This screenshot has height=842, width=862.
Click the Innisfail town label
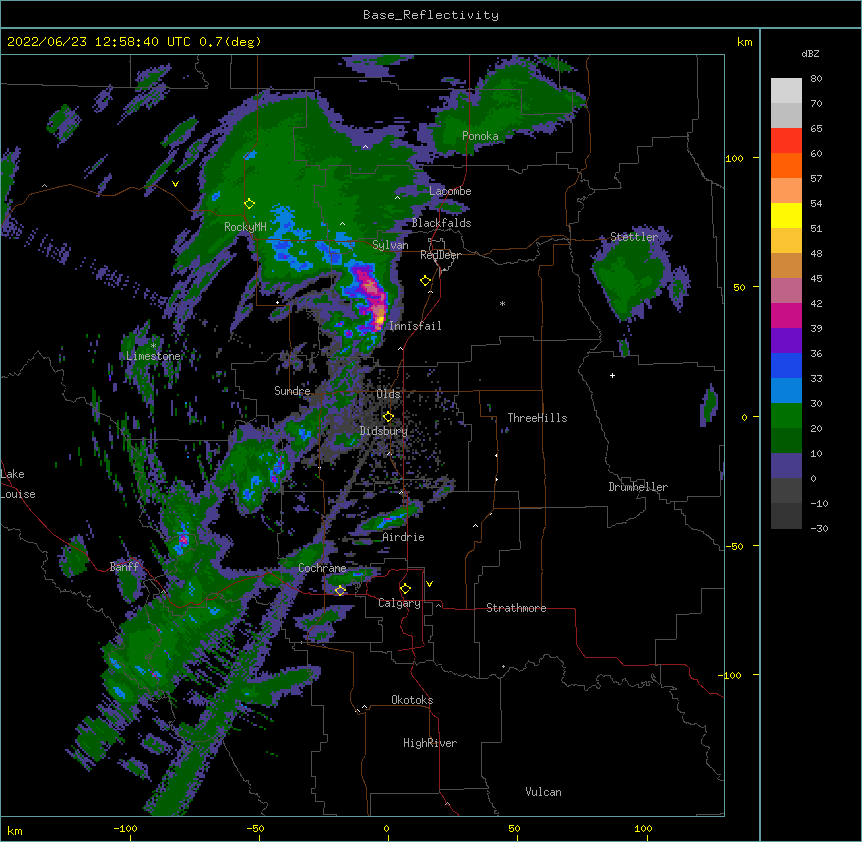click(x=415, y=326)
